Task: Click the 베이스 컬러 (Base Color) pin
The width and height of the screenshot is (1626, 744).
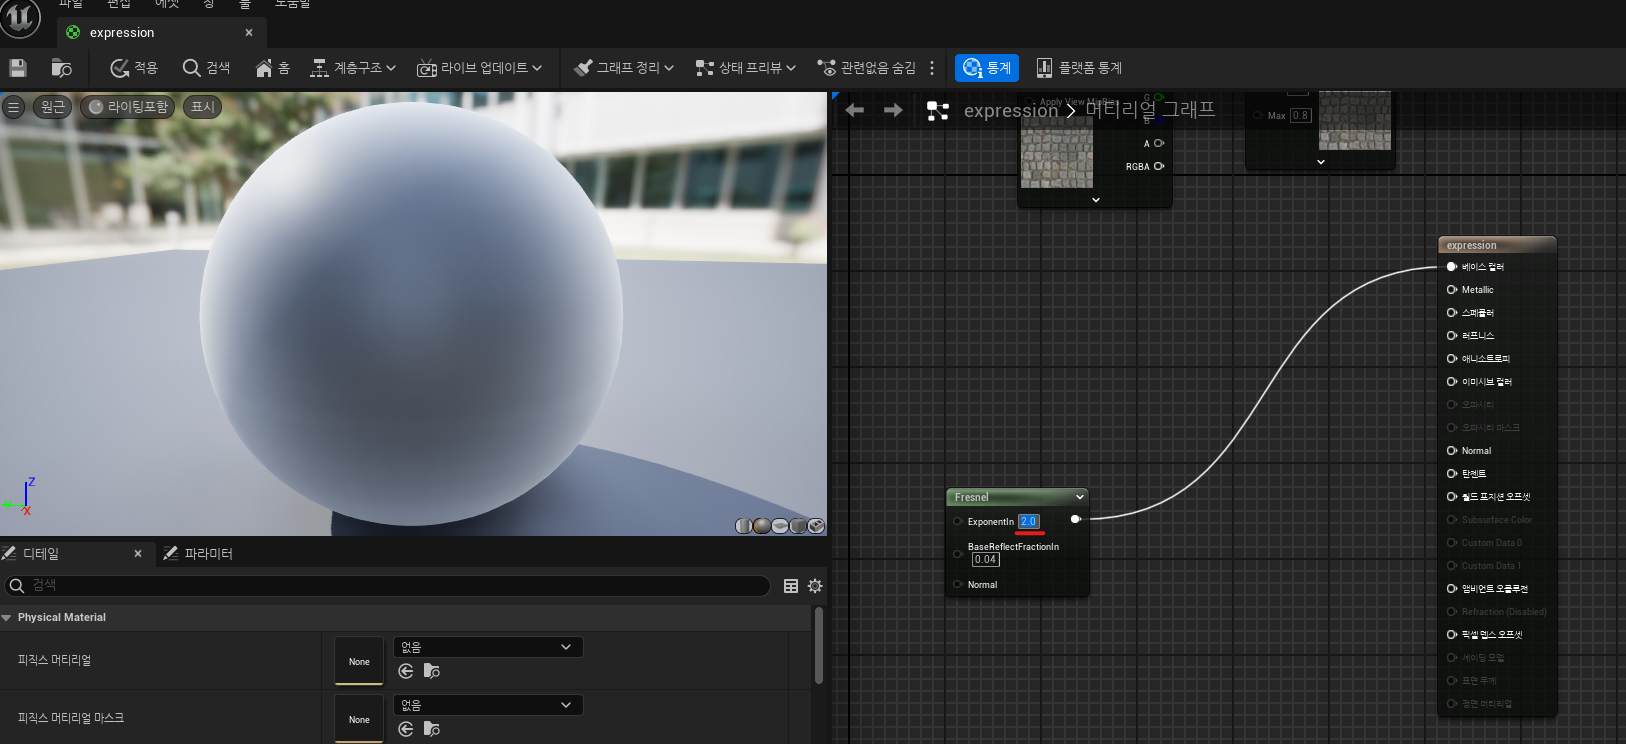Action: point(1452,267)
